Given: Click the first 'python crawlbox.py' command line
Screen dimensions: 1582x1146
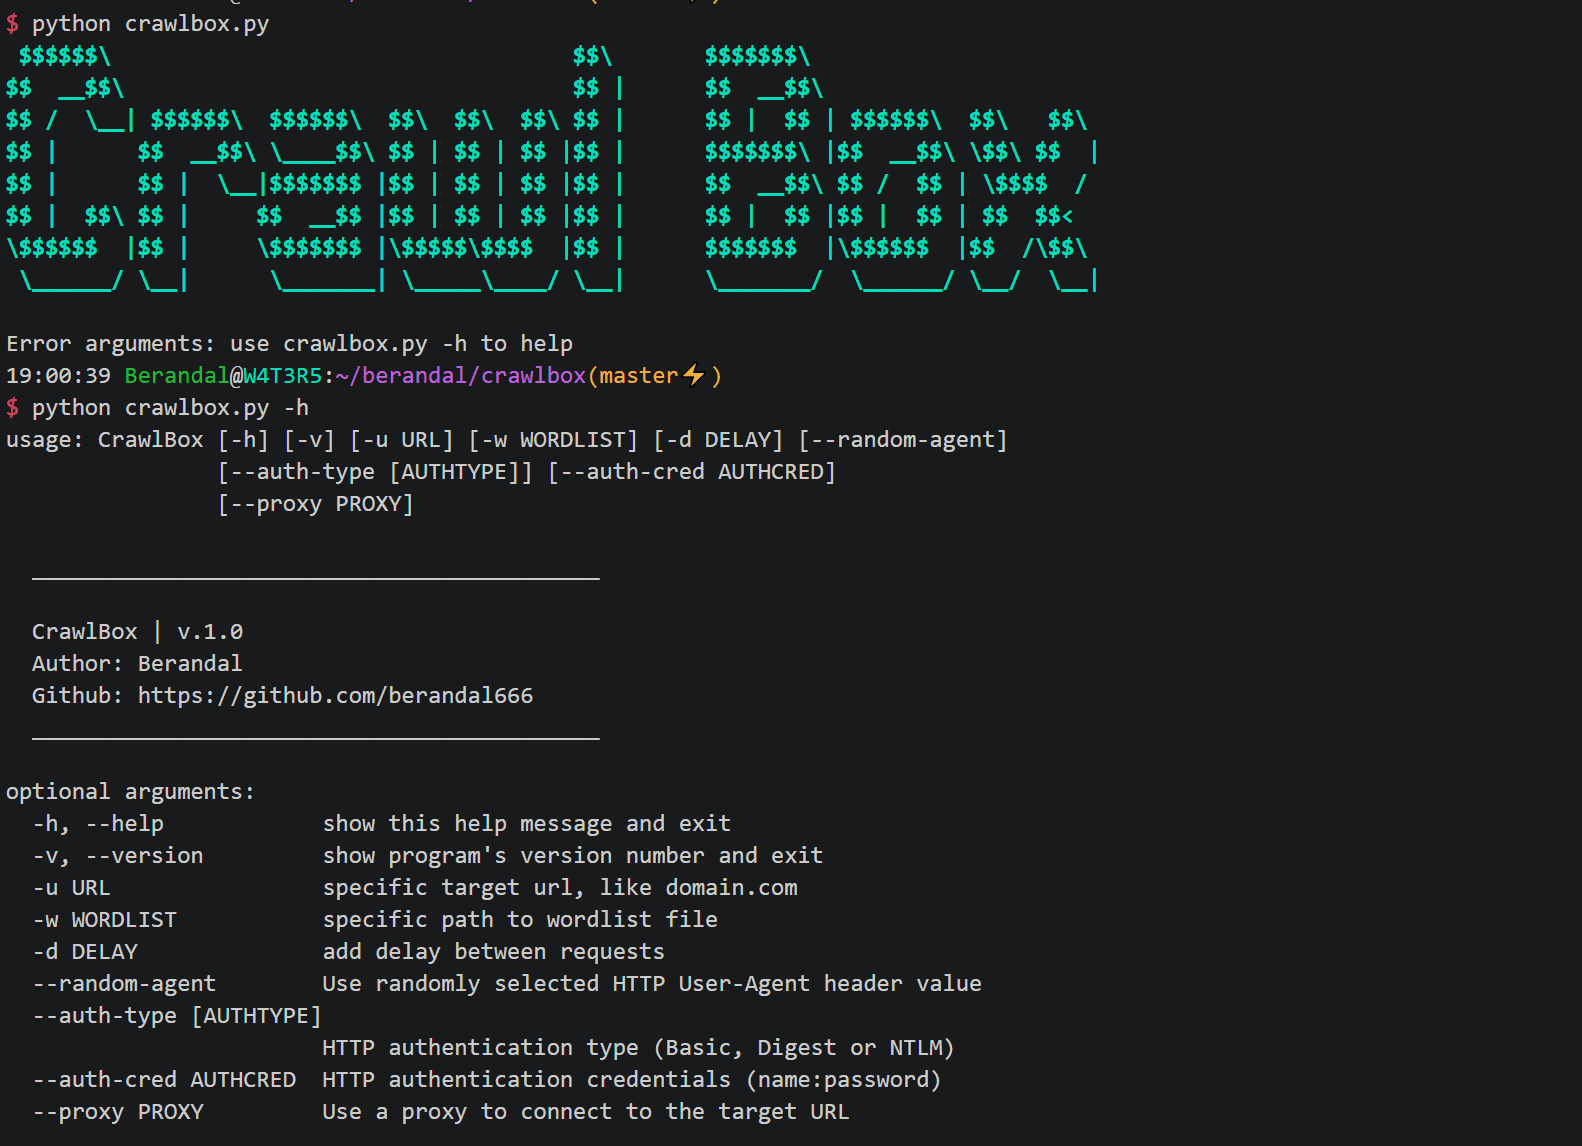Looking at the screenshot, I should (150, 24).
